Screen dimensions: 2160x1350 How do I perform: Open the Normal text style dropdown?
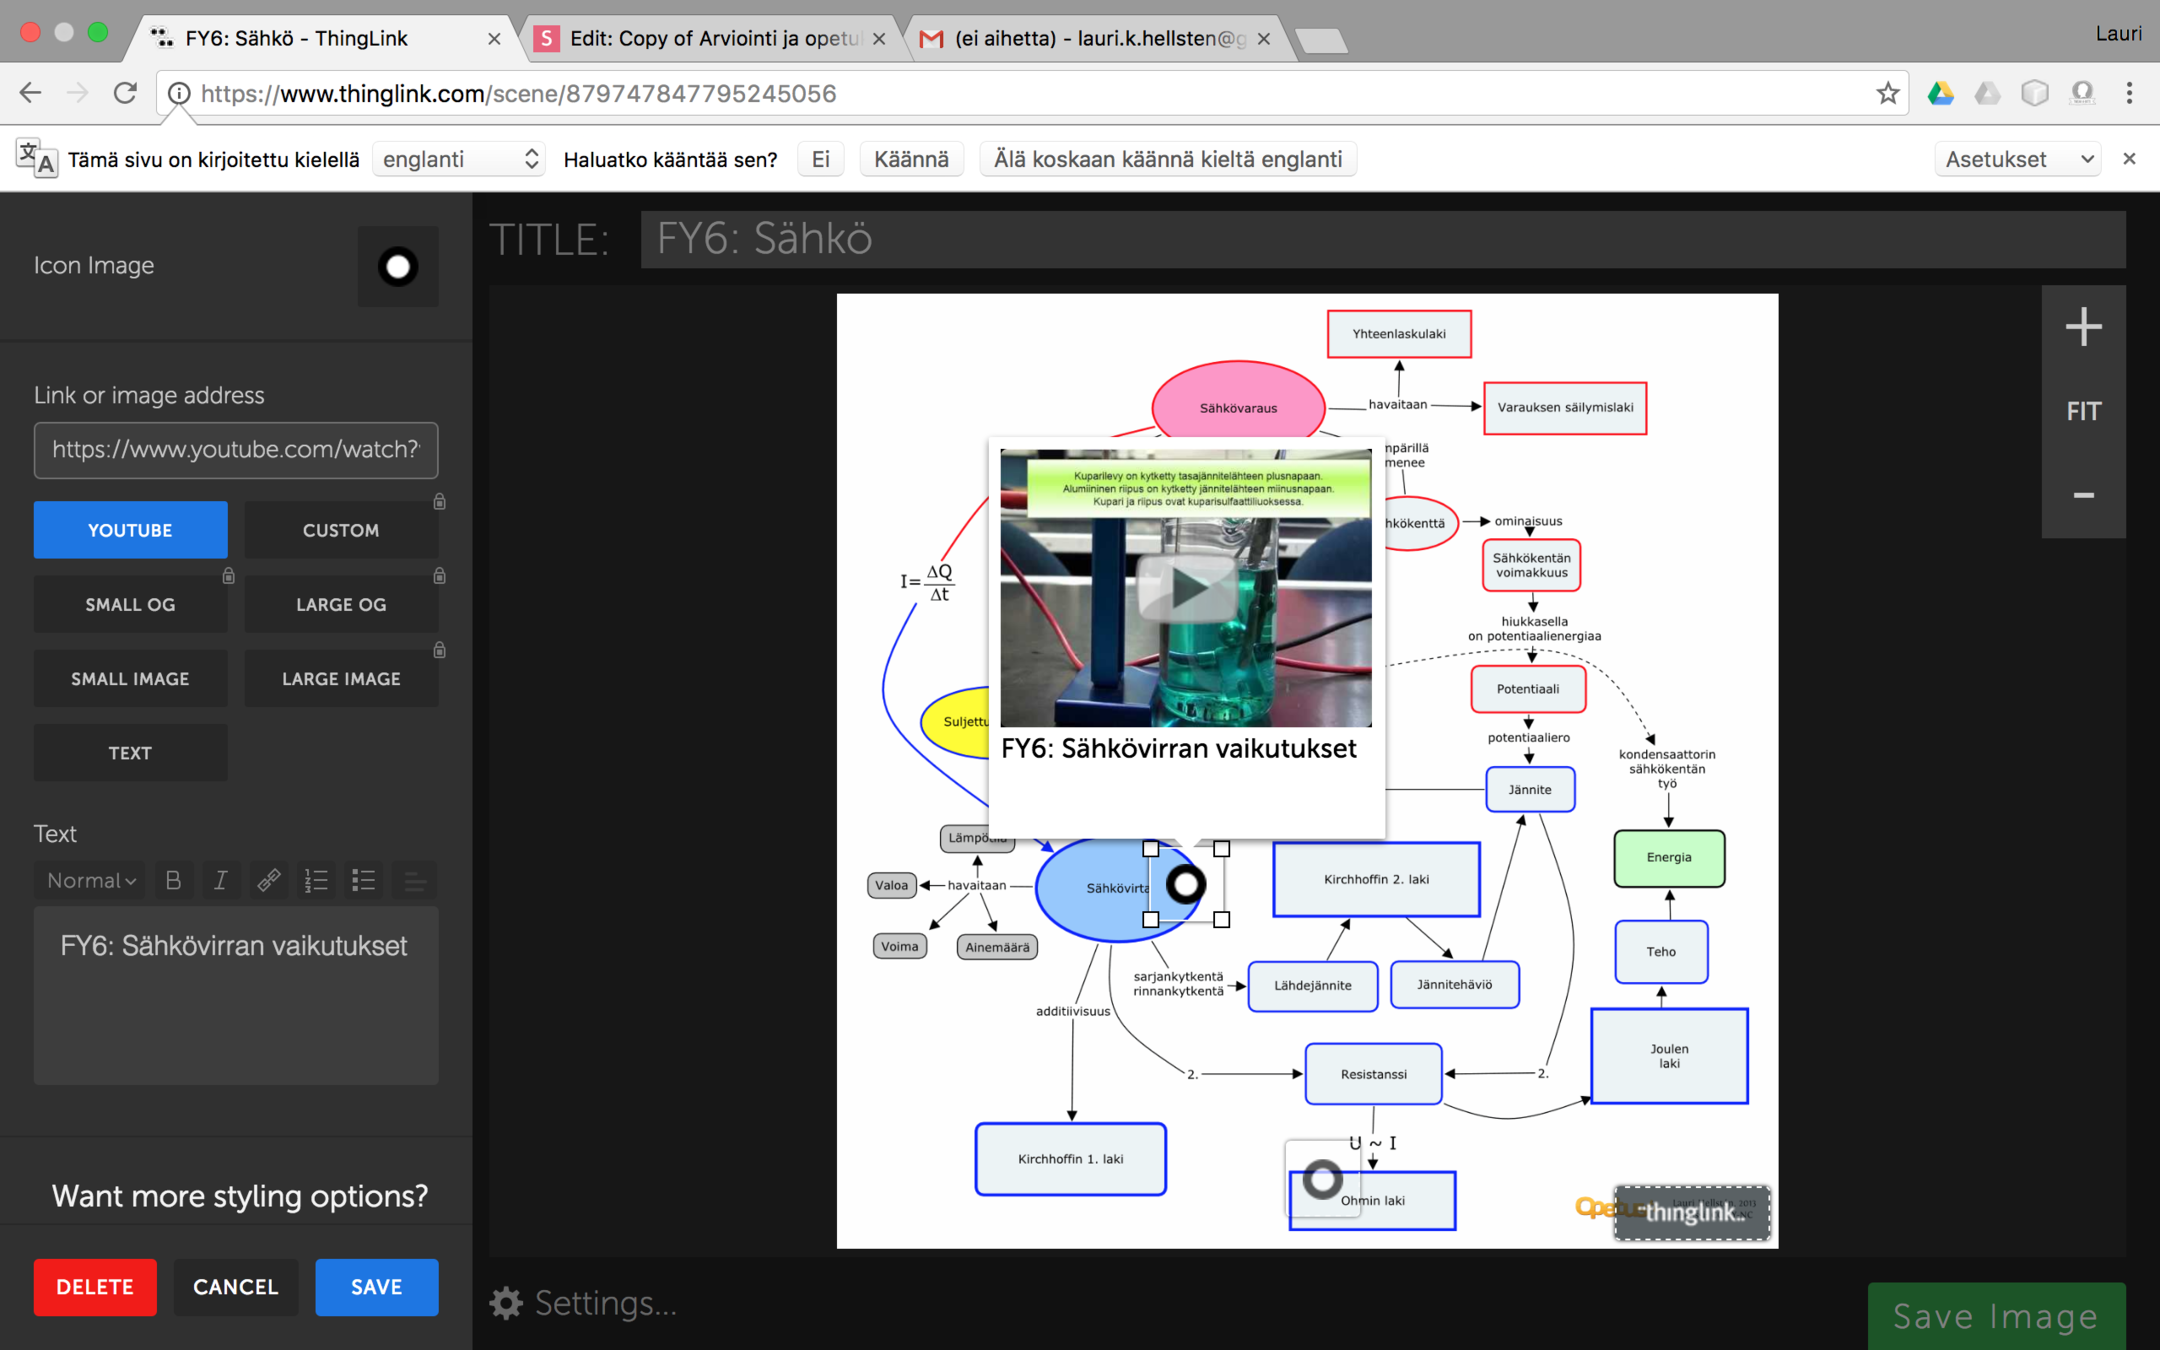[91, 880]
